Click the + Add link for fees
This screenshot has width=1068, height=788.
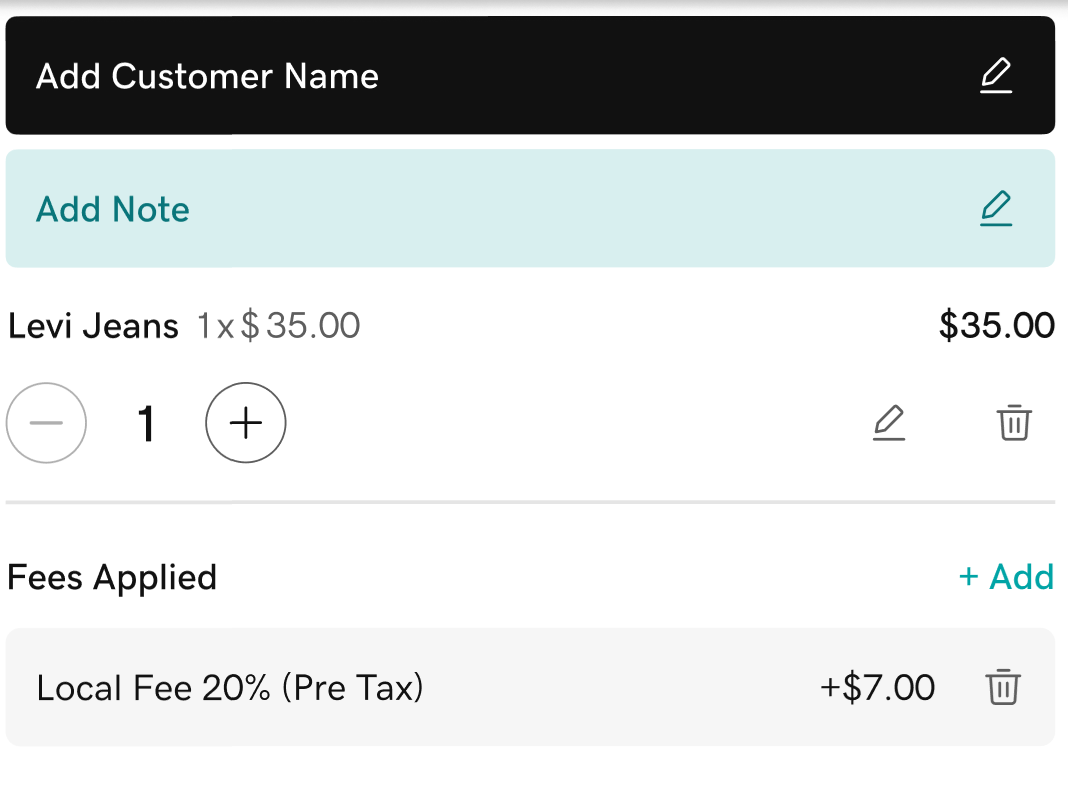tap(1006, 577)
